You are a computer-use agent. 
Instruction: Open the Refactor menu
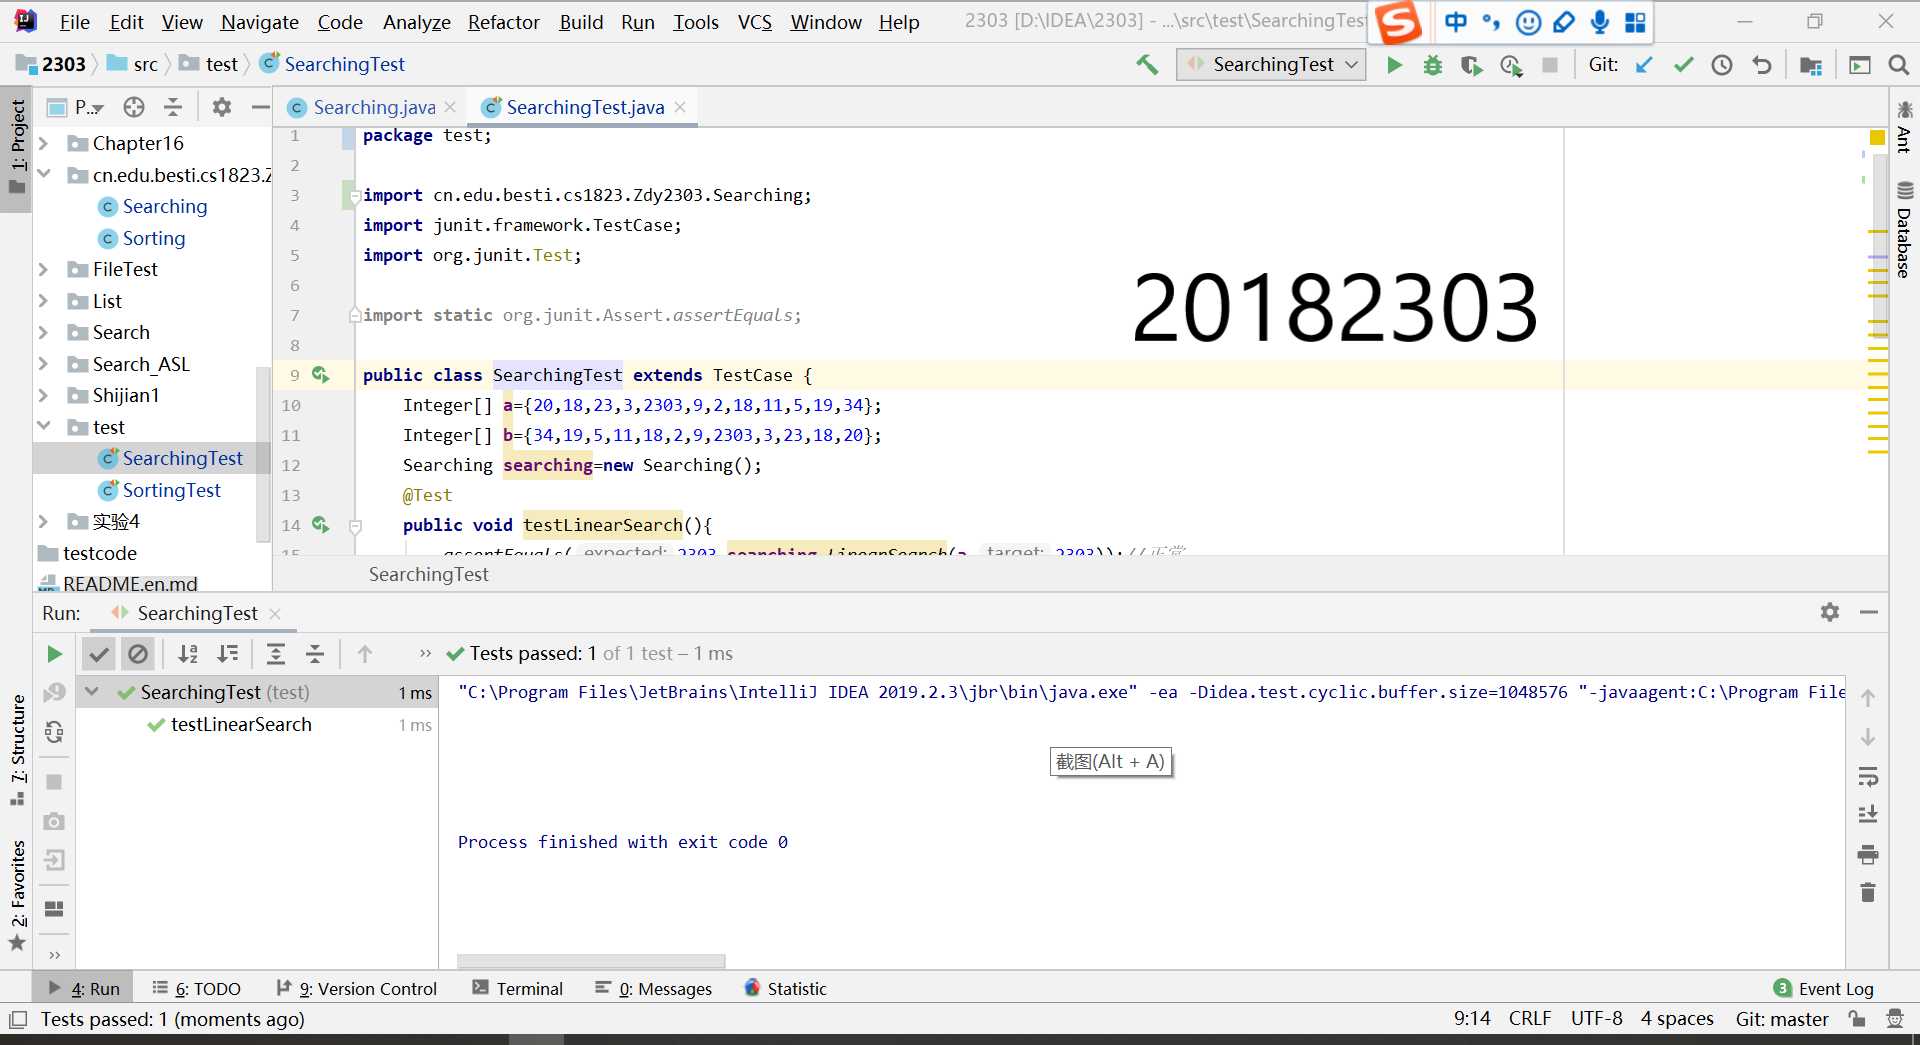pyautogui.click(x=503, y=22)
